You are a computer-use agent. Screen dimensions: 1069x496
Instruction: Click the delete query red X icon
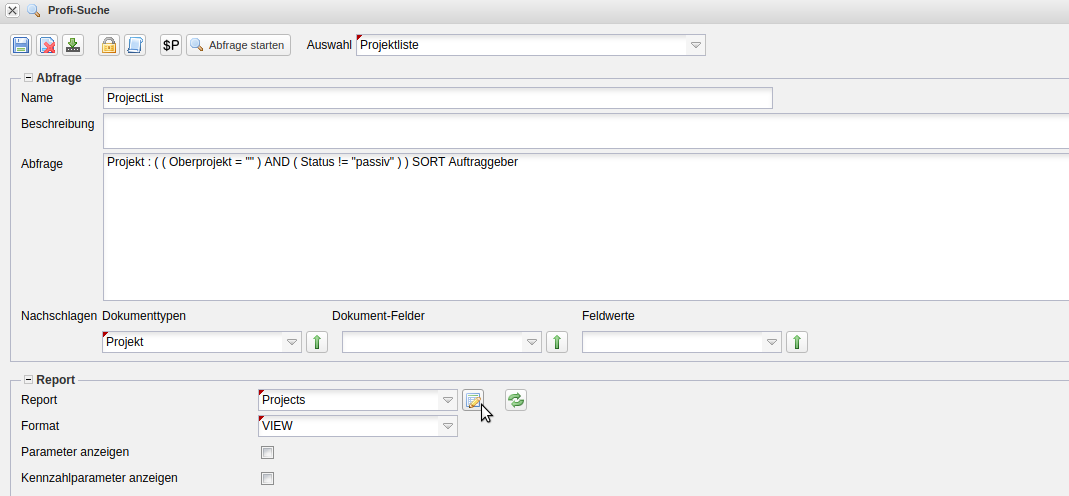point(47,45)
